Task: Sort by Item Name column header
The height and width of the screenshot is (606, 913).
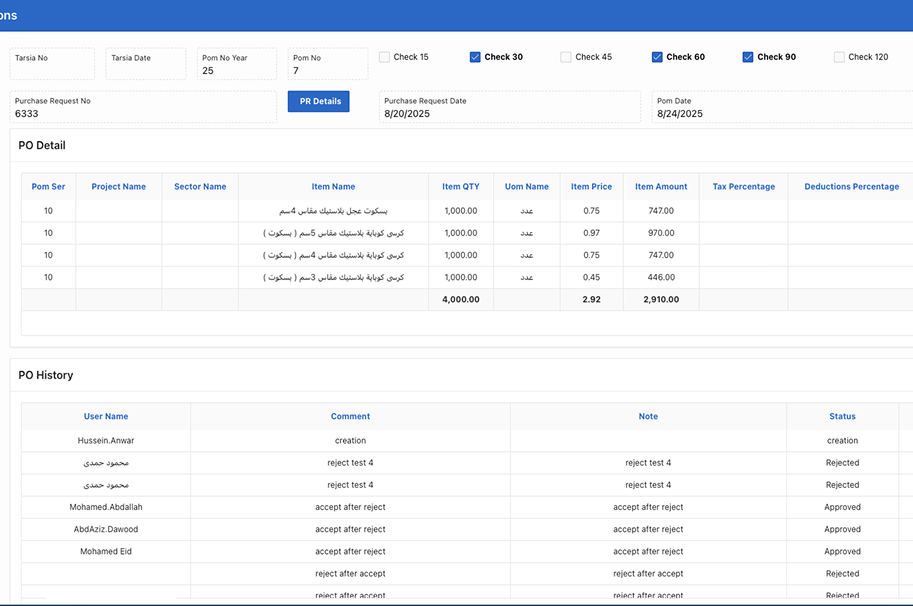Action: click(333, 187)
